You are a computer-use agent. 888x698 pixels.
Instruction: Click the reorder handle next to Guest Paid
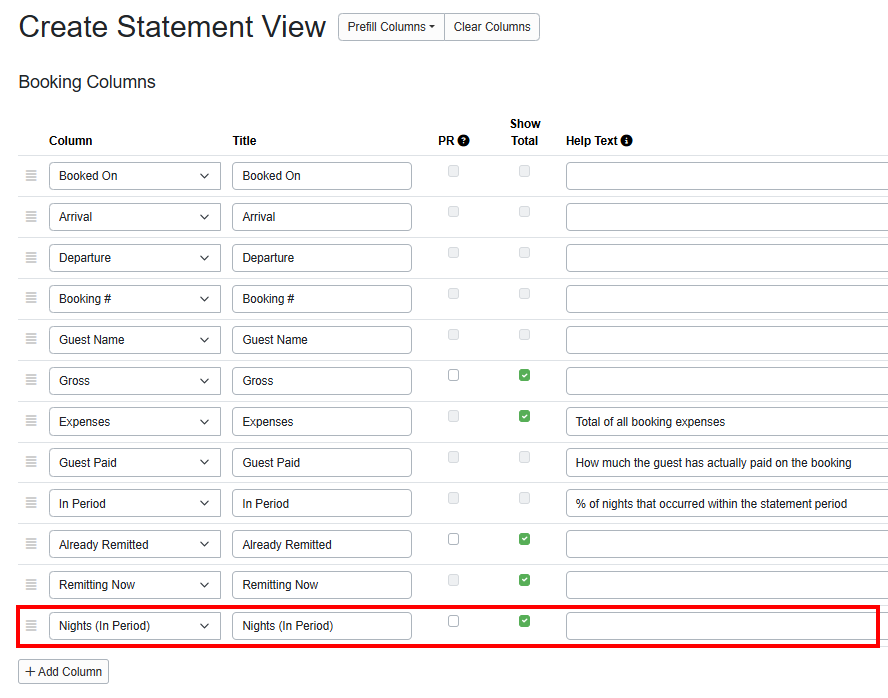coord(31,463)
